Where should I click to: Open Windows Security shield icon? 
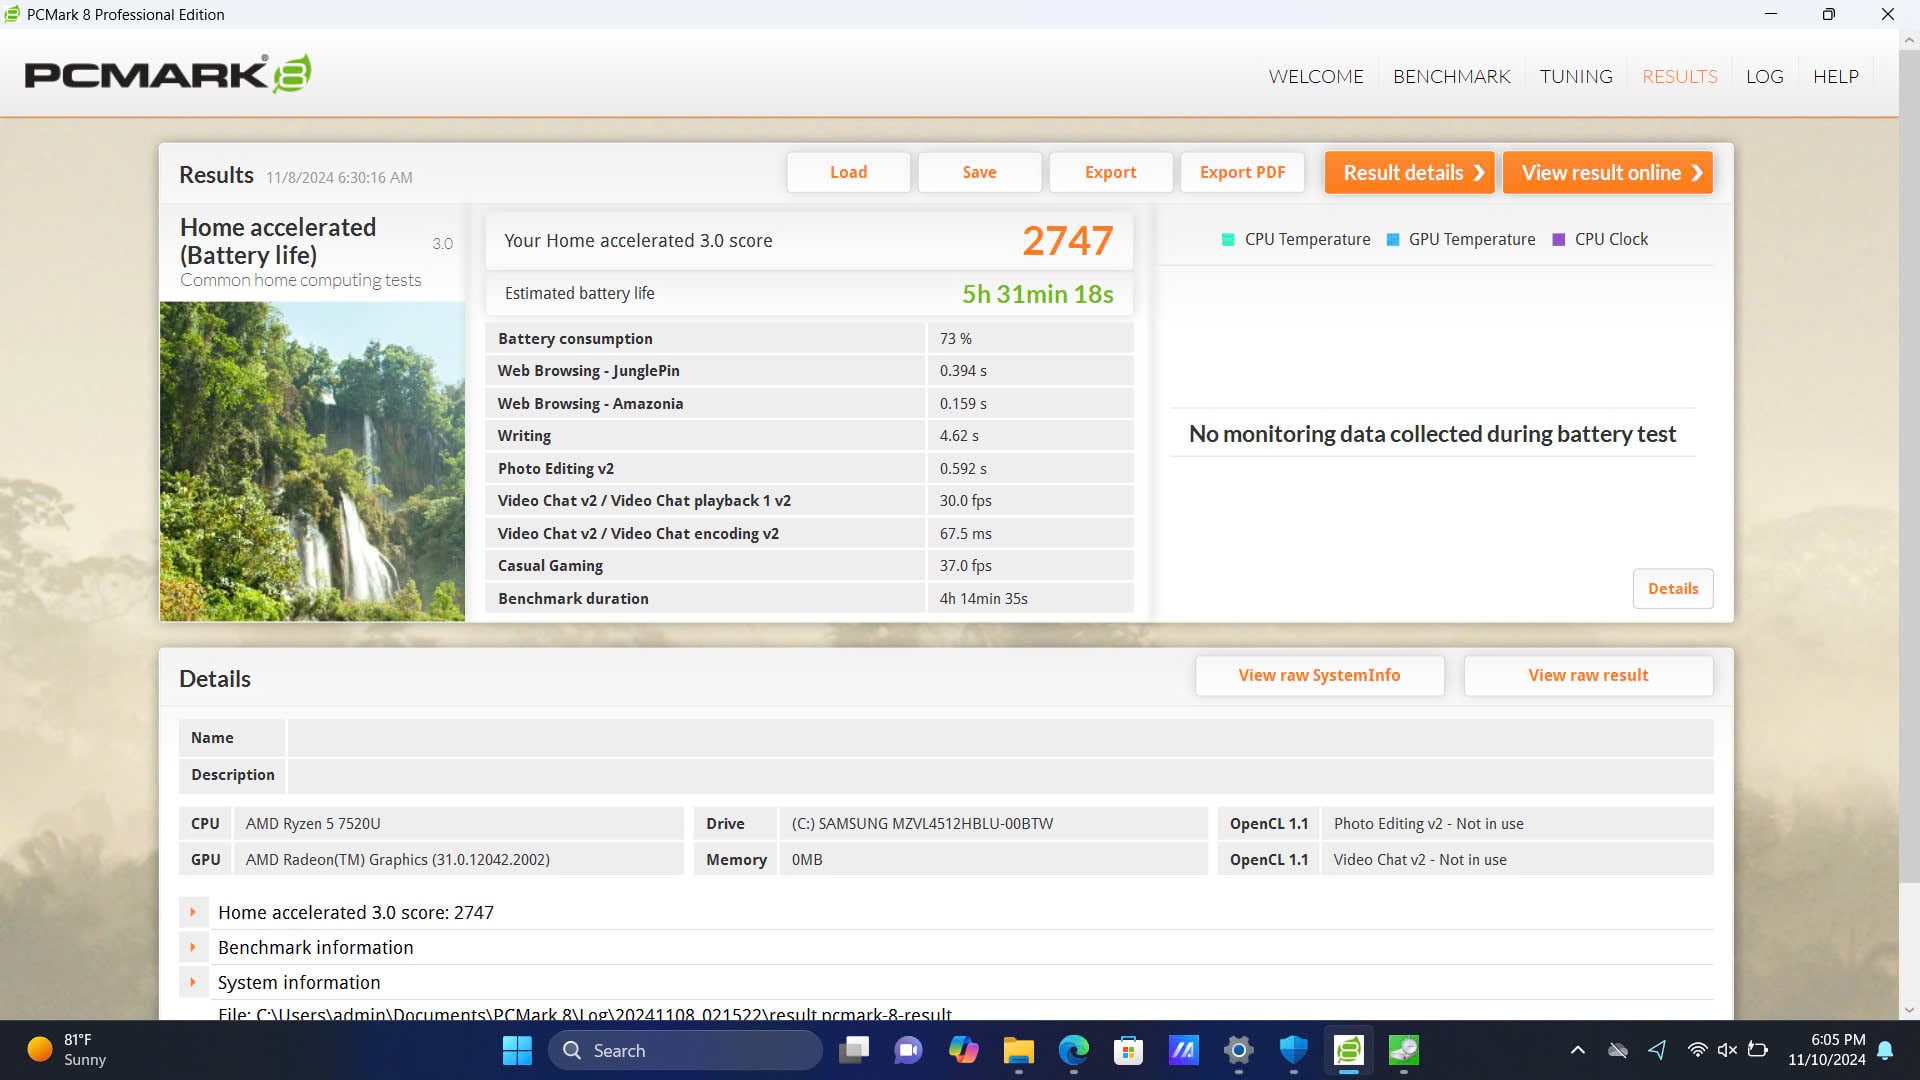click(x=1293, y=1050)
